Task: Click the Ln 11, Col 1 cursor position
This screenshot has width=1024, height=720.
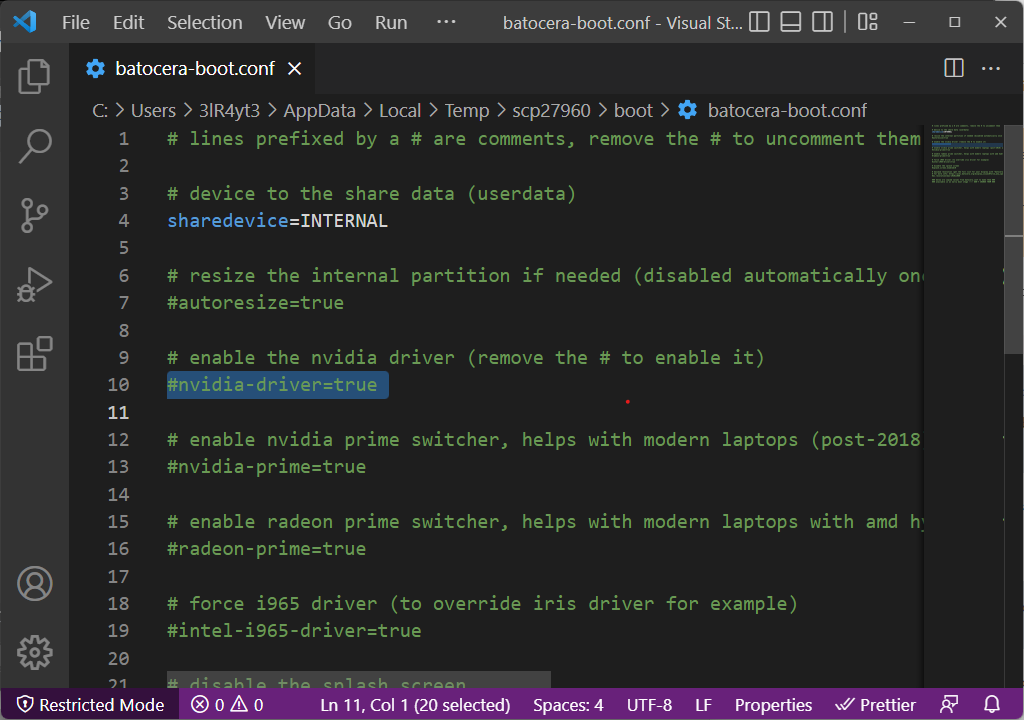Action: click(x=415, y=704)
